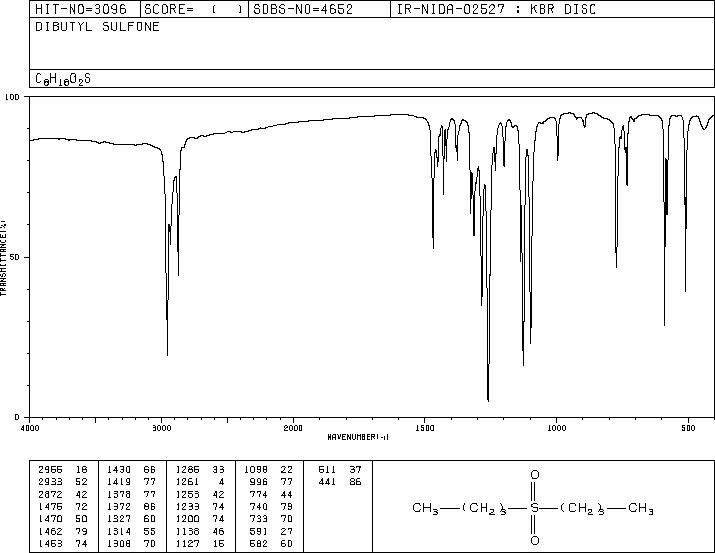The image size is (715, 553).
Task: Click the DIBUTYL SULFONE compound name
Action: 98,26
